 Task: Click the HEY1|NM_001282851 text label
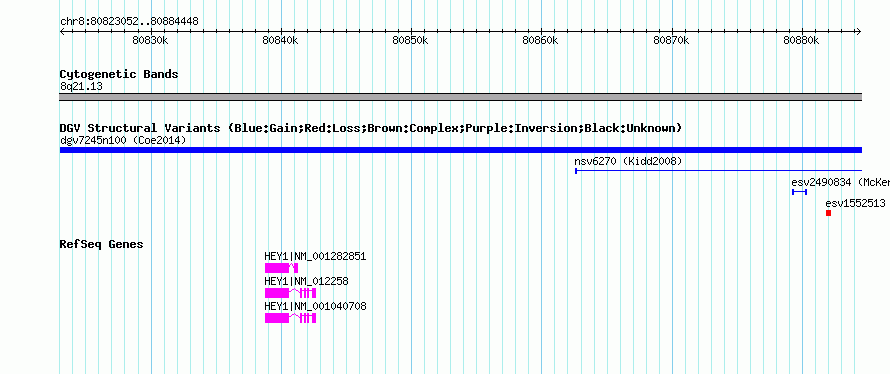pos(315,257)
